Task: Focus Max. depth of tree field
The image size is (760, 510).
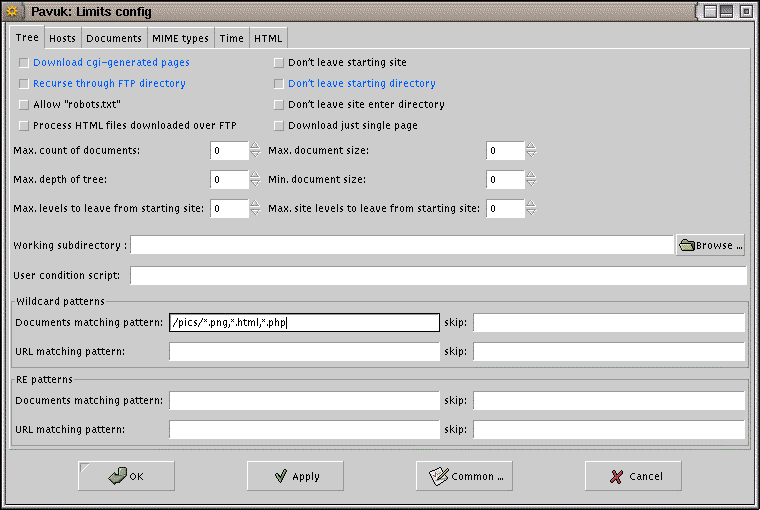Action: pyautogui.click(x=229, y=179)
